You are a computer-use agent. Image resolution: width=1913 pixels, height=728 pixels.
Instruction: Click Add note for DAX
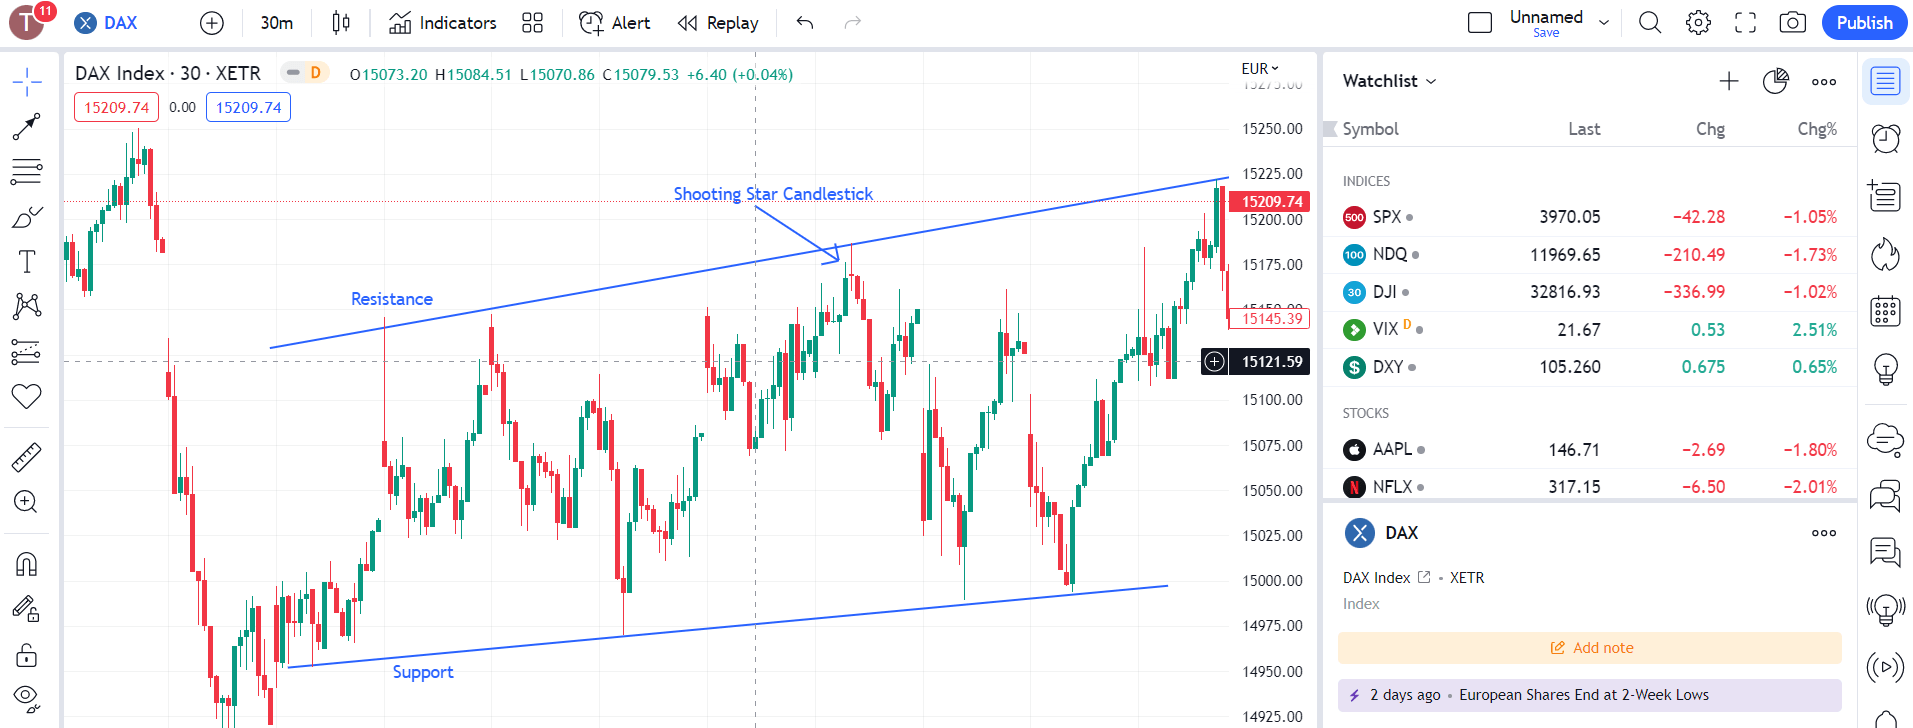click(1590, 648)
